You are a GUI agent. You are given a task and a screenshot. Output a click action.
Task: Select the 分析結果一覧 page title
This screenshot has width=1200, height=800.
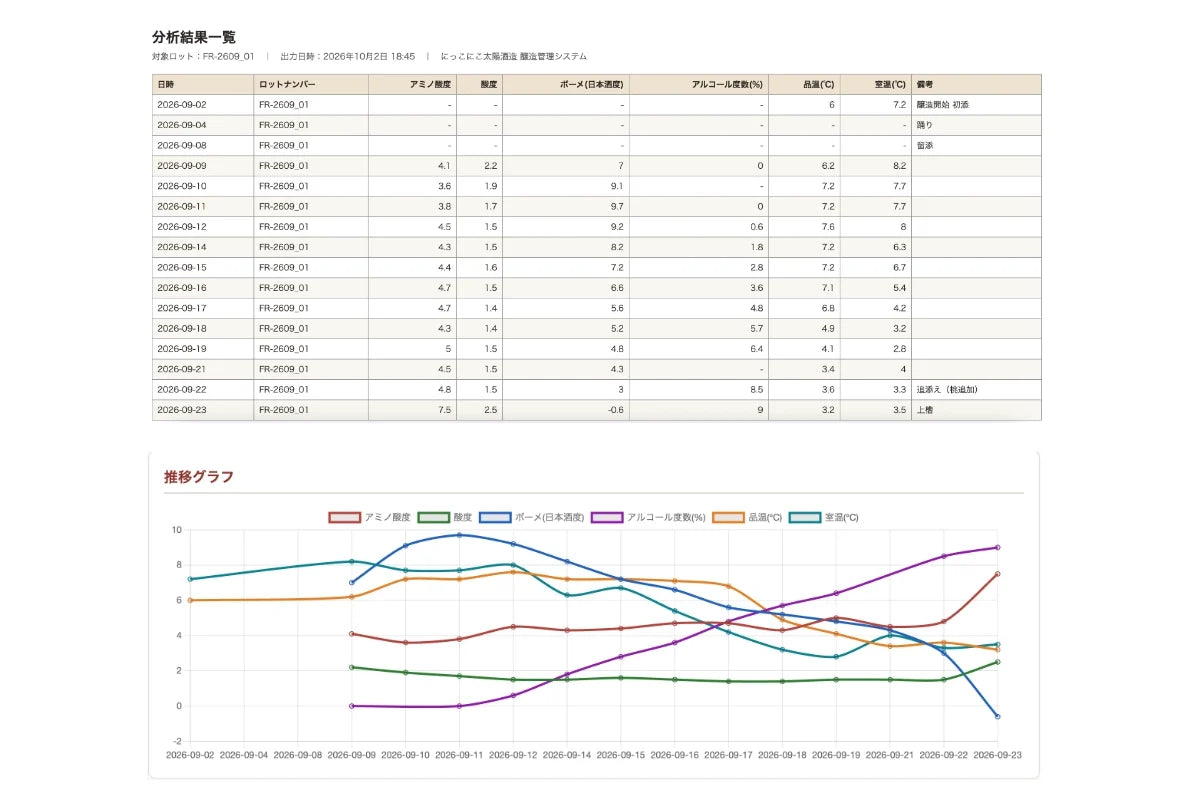coord(194,37)
